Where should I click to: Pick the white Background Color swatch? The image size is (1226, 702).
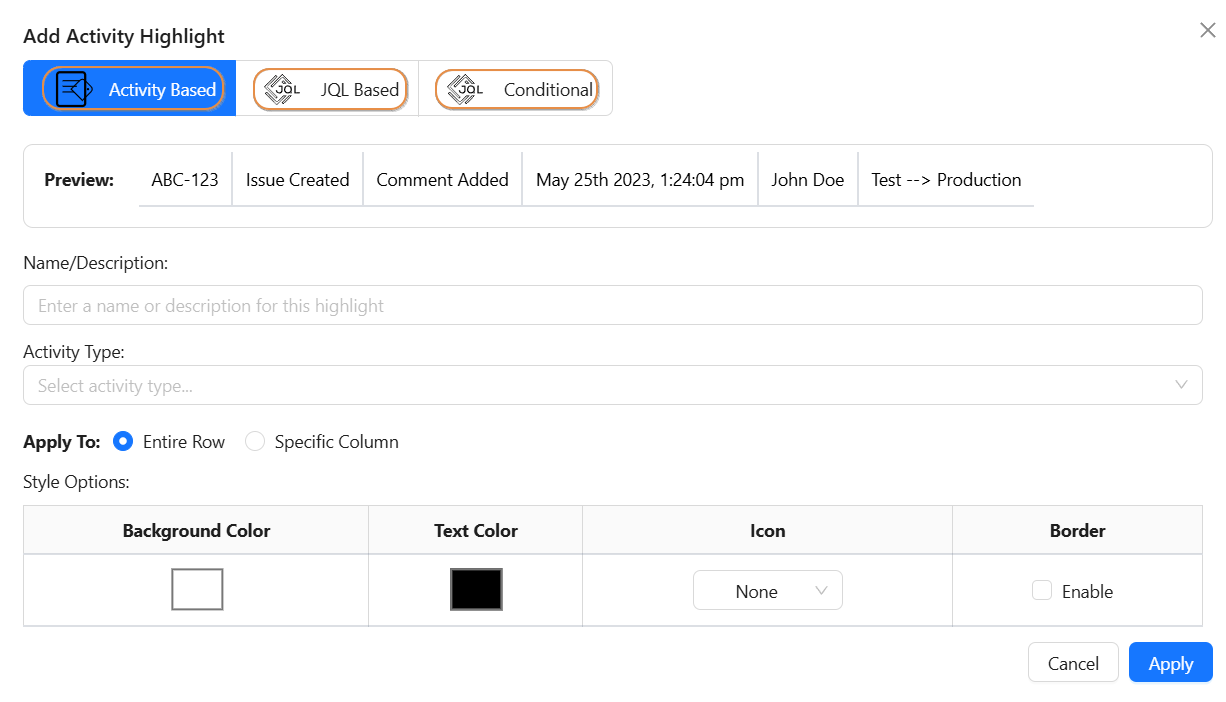(197, 589)
